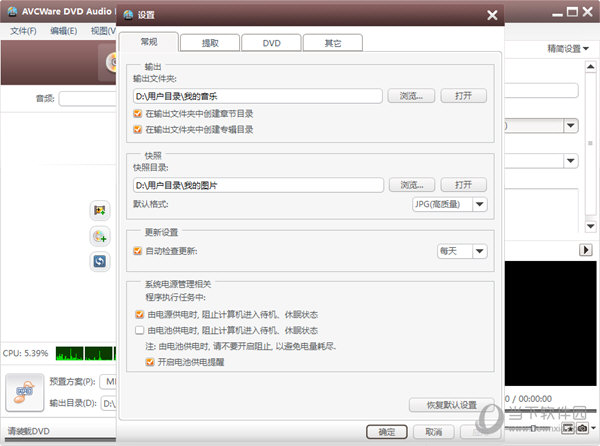Viewport: 600px width, 446px height.
Task: Click the snapshot directory path field
Action: point(258,185)
